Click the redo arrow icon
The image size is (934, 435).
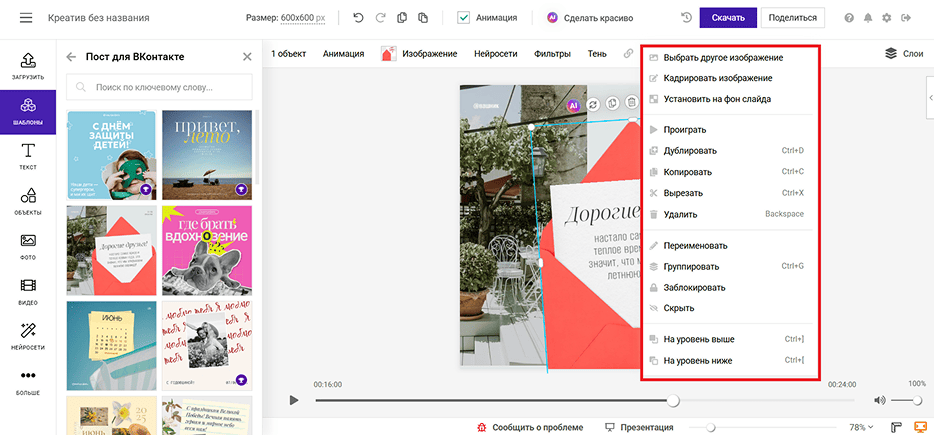click(380, 18)
